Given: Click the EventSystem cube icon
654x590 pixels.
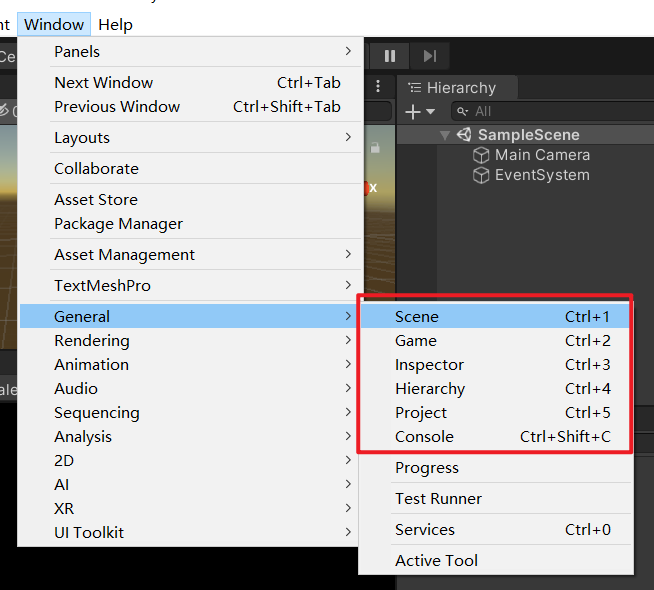Looking at the screenshot, I should tap(481, 175).
